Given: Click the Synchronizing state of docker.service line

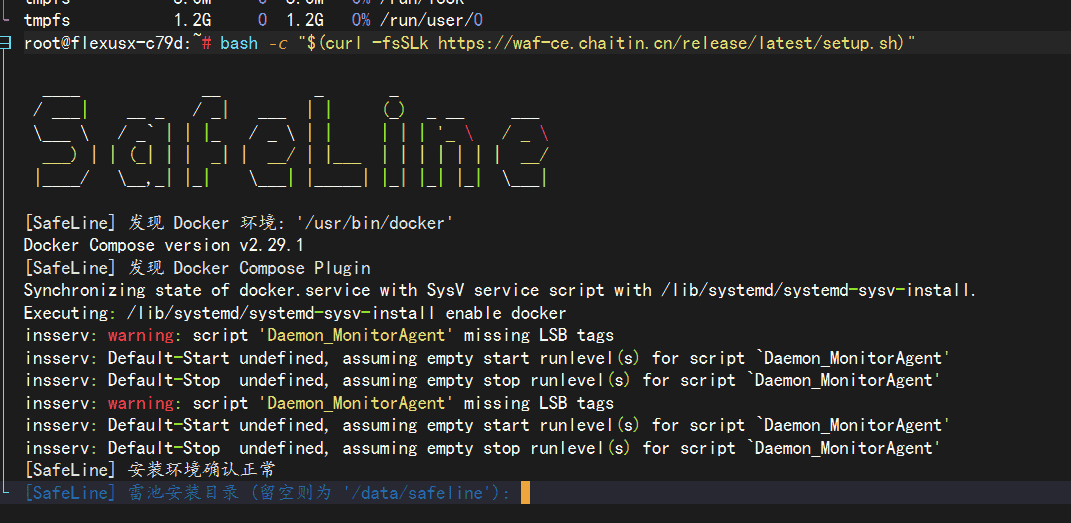Looking at the screenshot, I should pos(500,290).
